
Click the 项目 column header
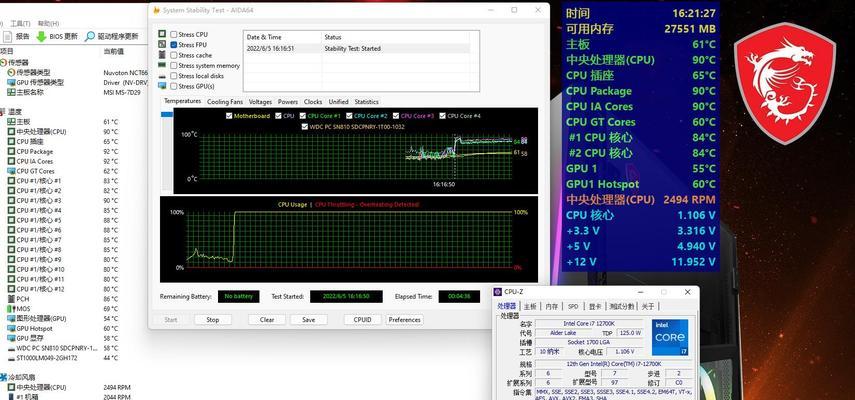point(7,51)
